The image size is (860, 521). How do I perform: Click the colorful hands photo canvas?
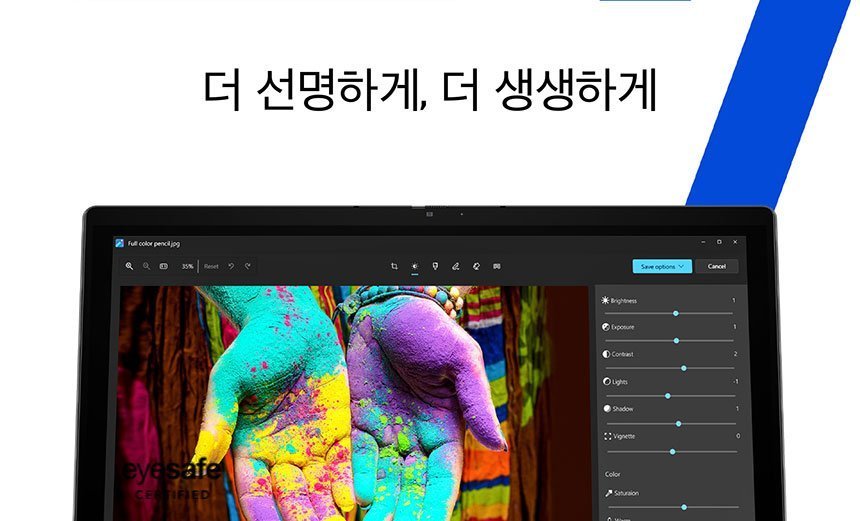pos(354,403)
